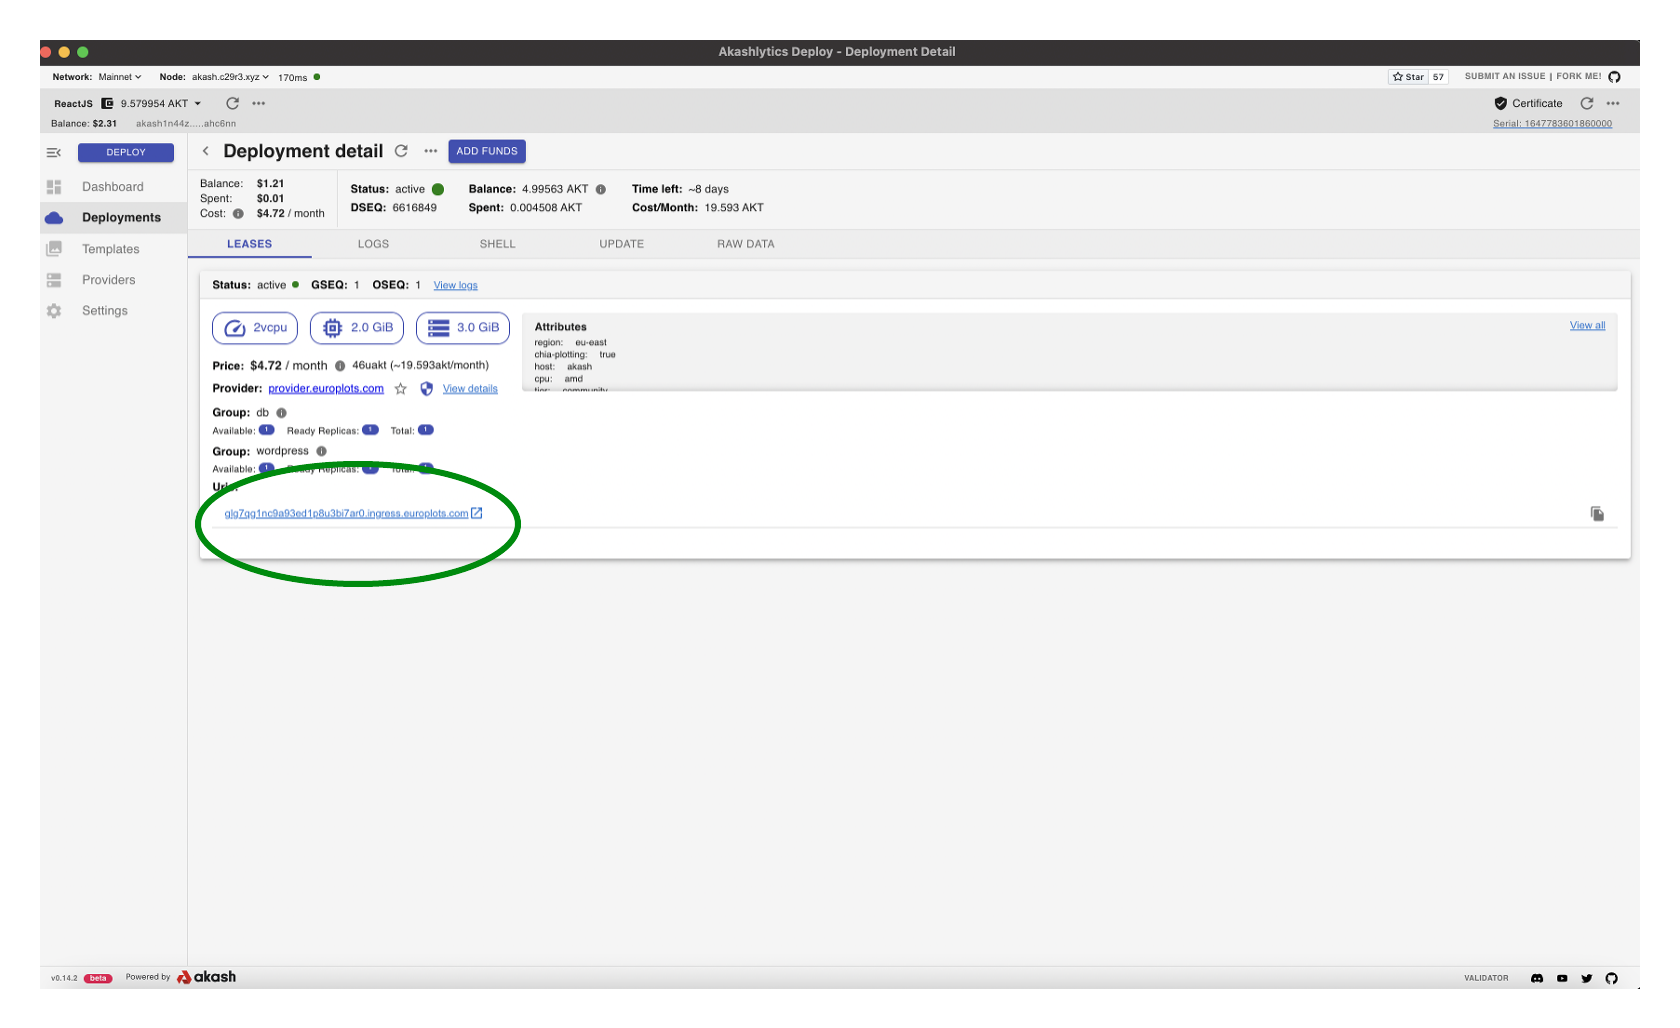Click the Dashboard grid icon in sidebar

click(x=54, y=187)
